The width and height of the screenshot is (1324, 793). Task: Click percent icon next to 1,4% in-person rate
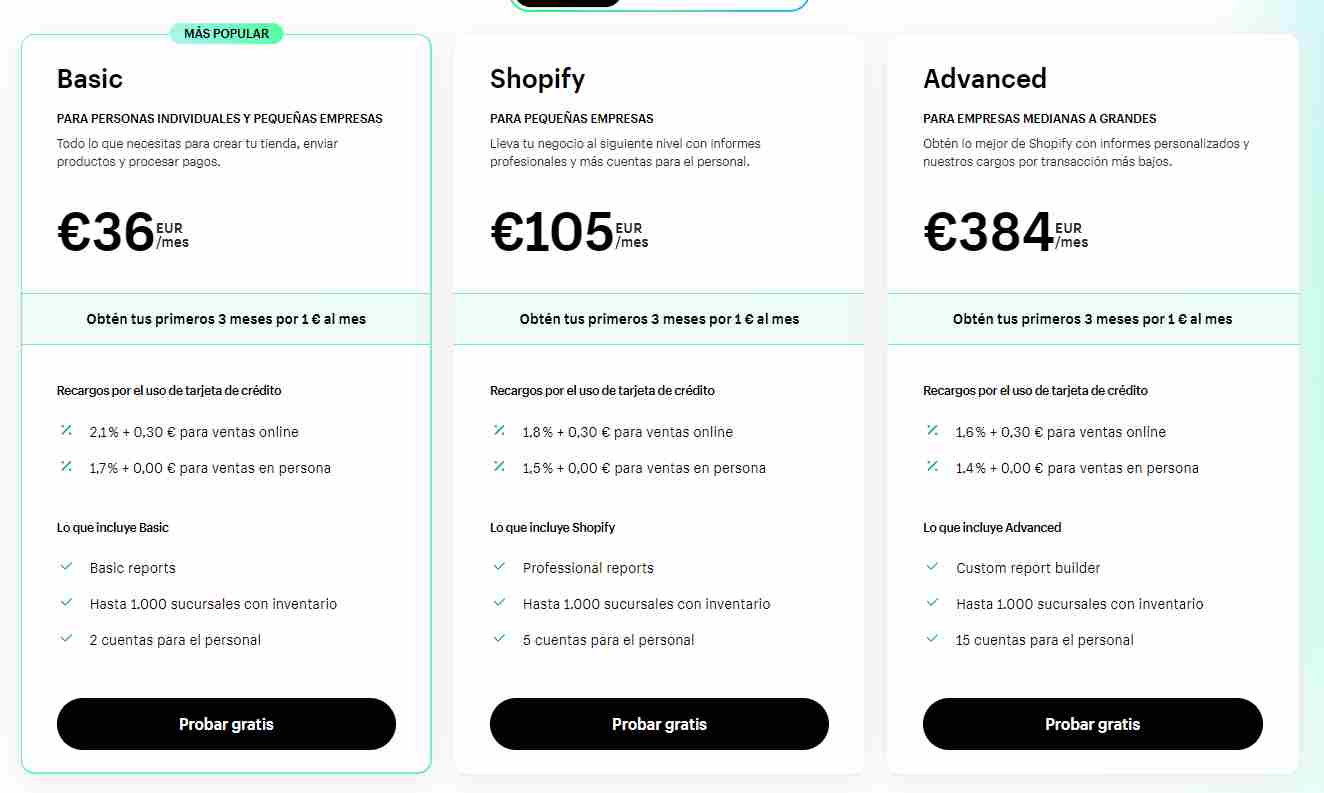click(932, 466)
